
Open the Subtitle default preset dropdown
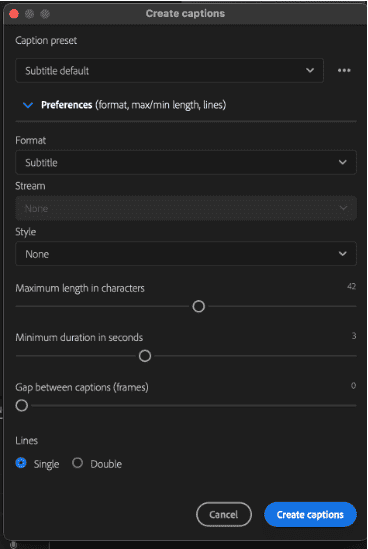169,70
